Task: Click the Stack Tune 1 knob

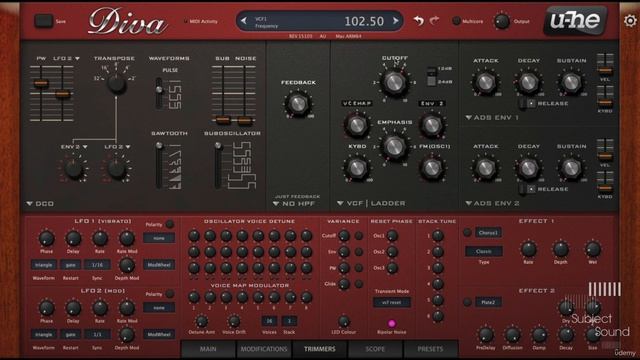Action: click(438, 236)
